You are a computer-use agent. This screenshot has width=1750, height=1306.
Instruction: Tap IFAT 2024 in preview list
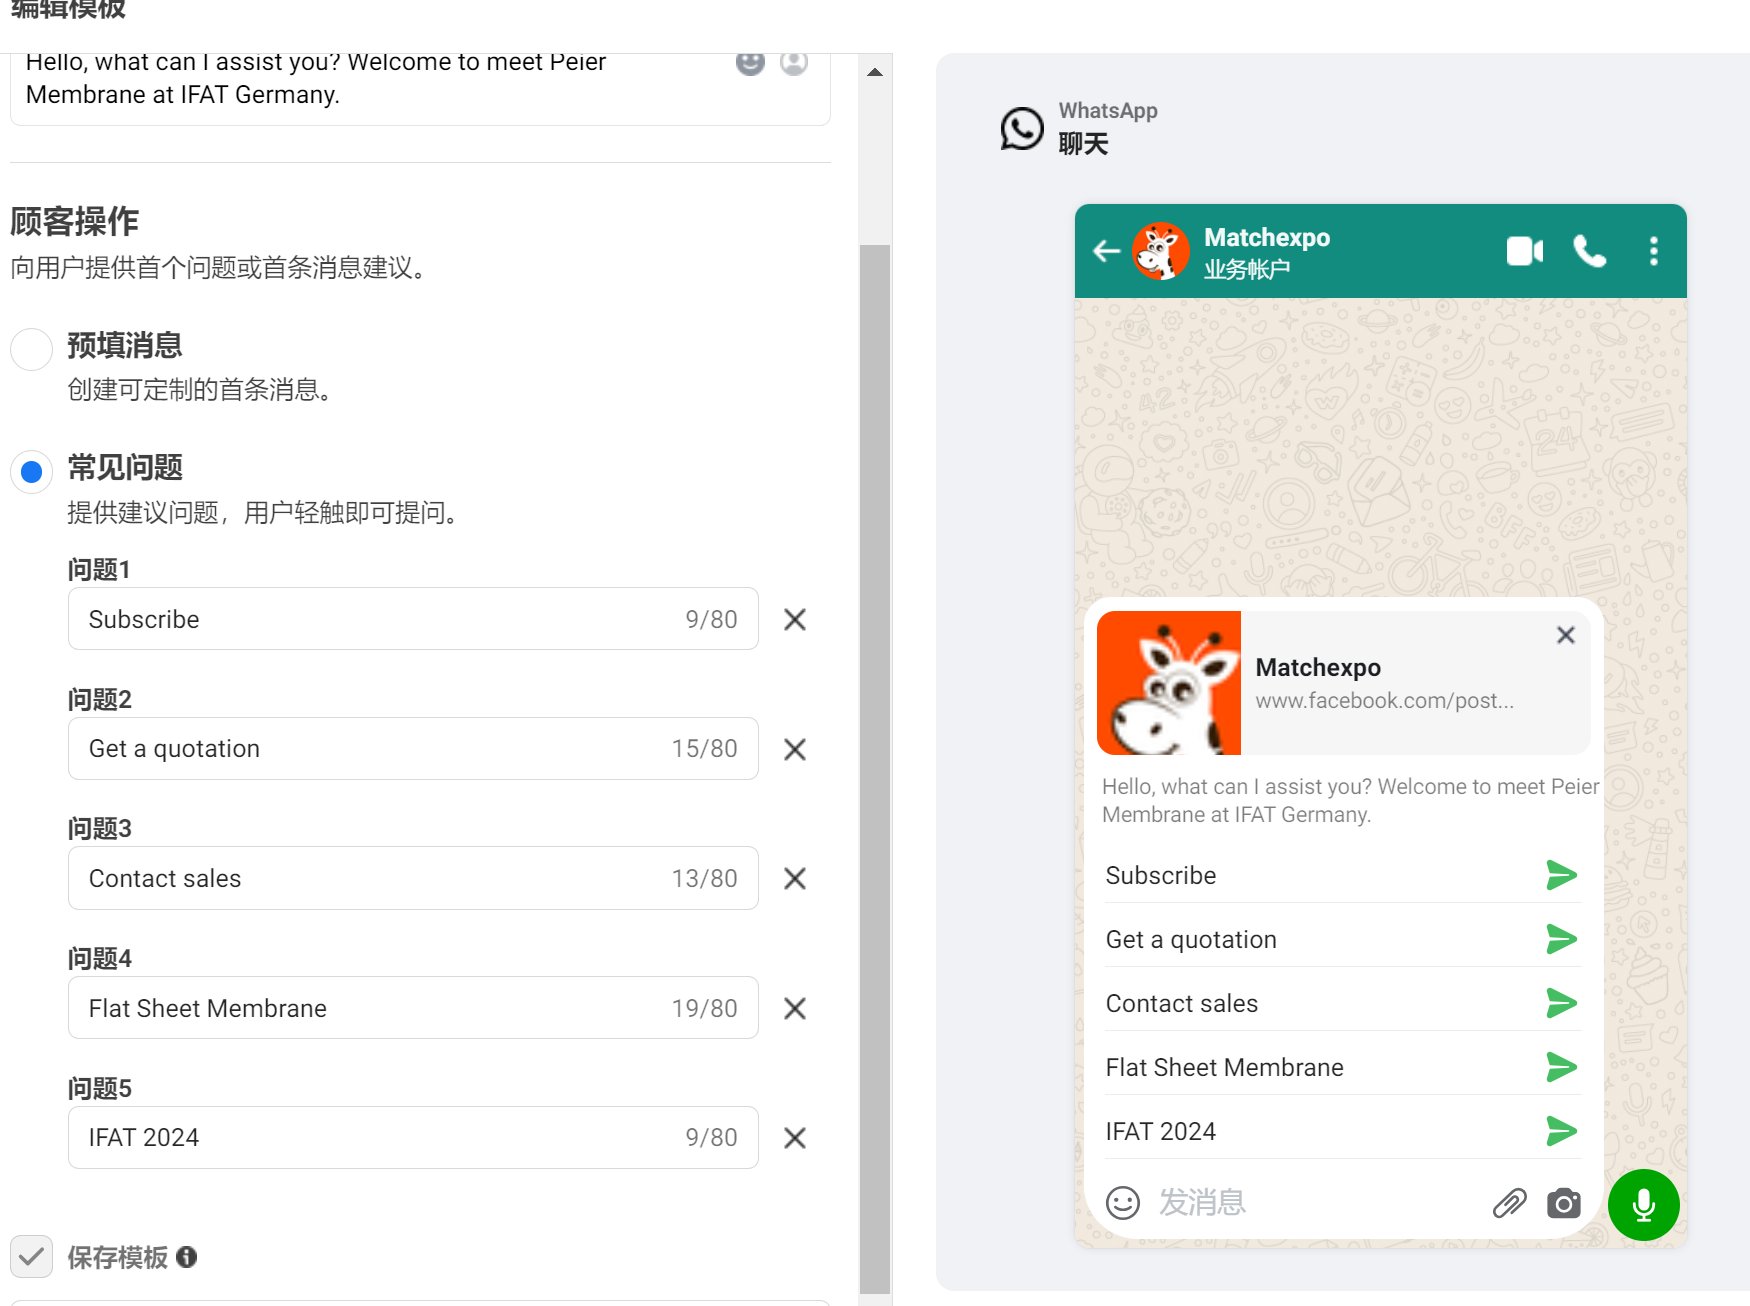[x=1161, y=1131]
